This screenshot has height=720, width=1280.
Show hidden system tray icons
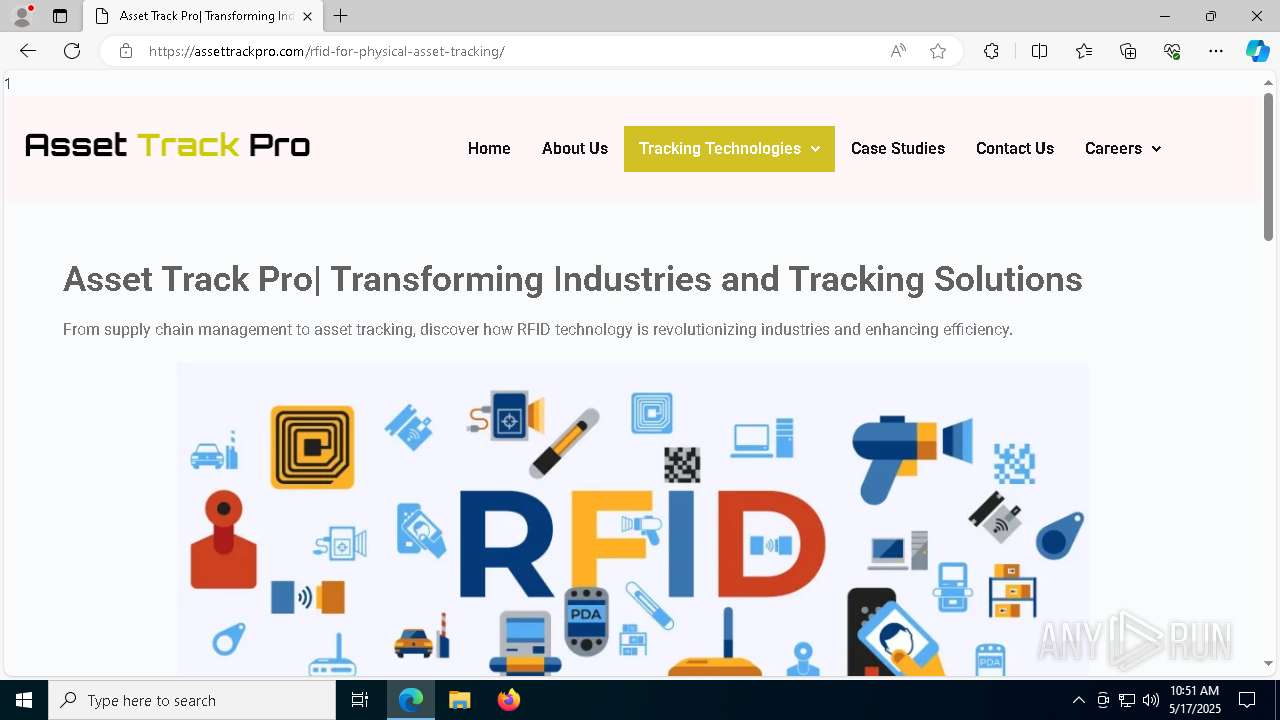[1078, 700]
